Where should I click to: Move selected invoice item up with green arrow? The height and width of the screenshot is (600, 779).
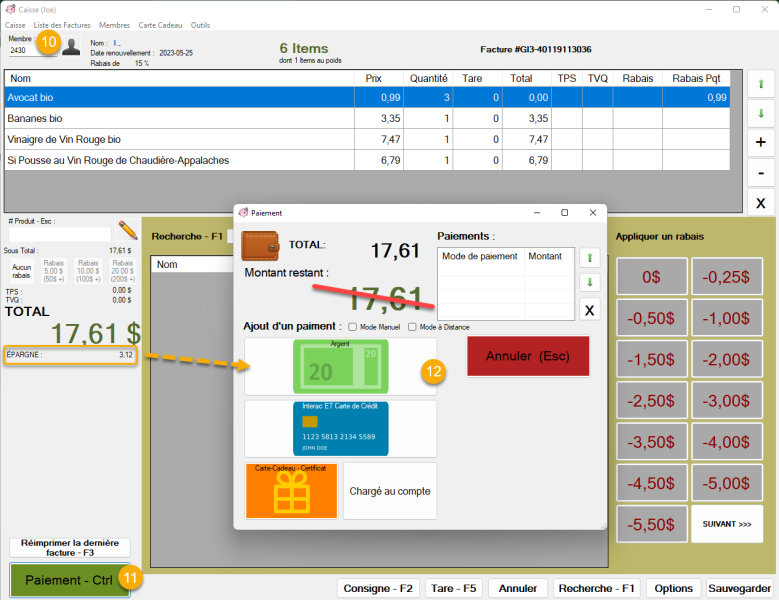[761, 84]
